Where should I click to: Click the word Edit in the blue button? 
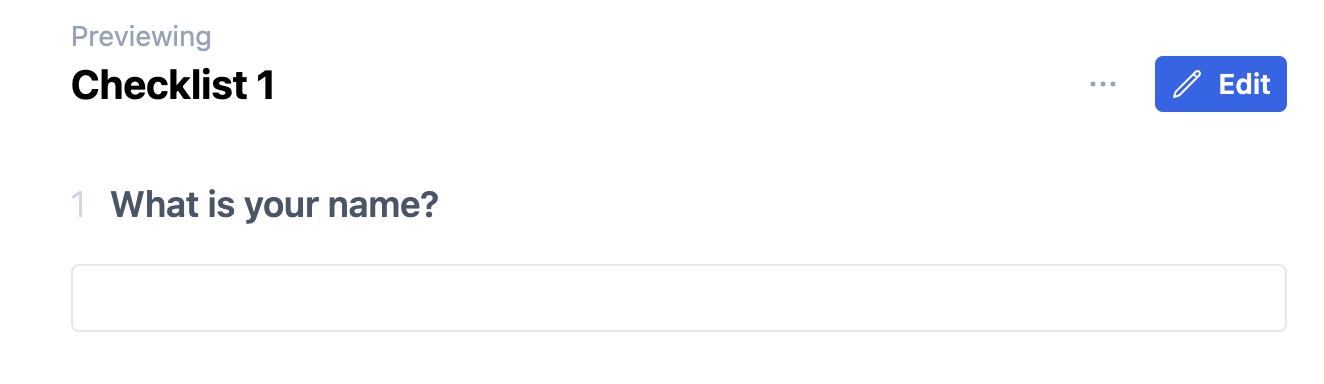coord(1244,84)
